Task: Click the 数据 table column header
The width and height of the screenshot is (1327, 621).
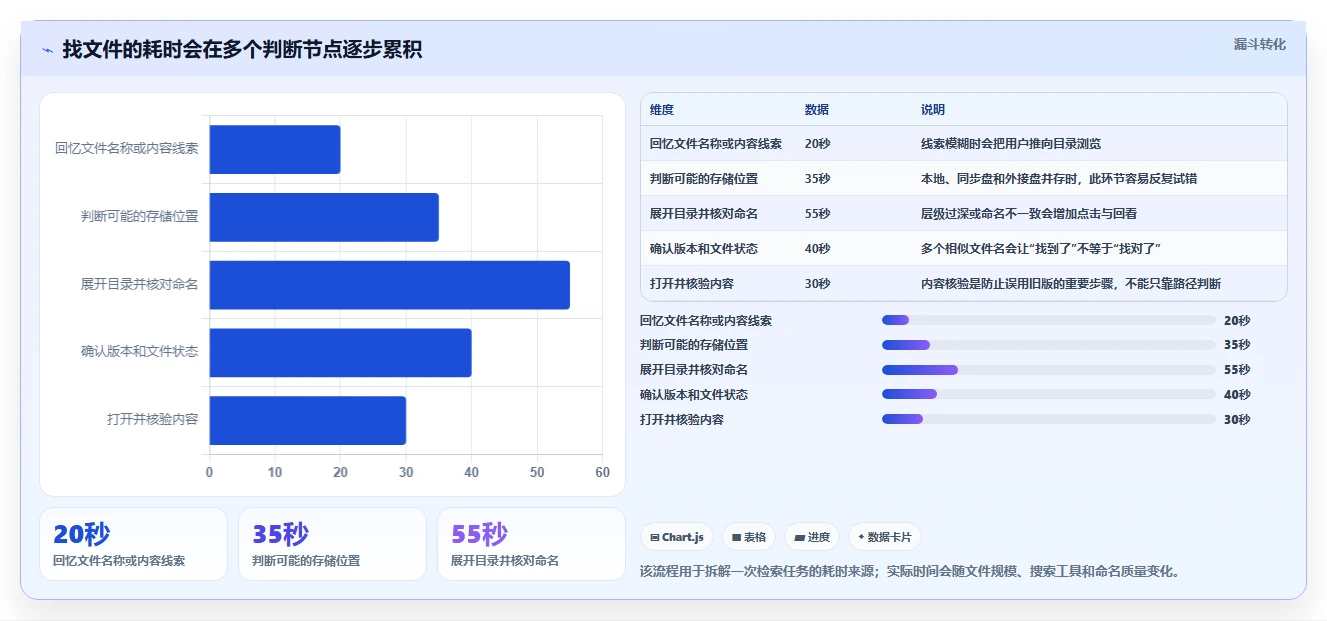Action: [x=816, y=110]
